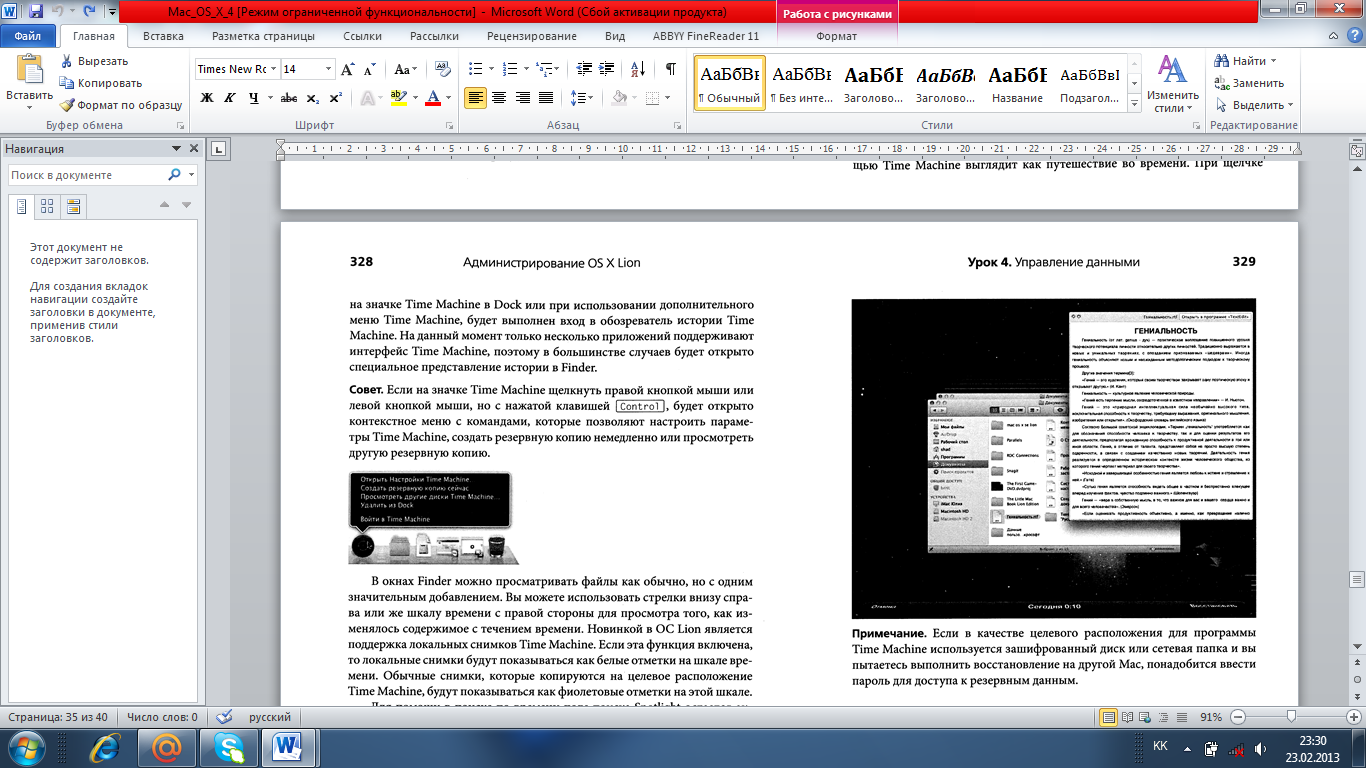Apply yellow text highlight color
1366x768 pixels.
tap(398, 98)
